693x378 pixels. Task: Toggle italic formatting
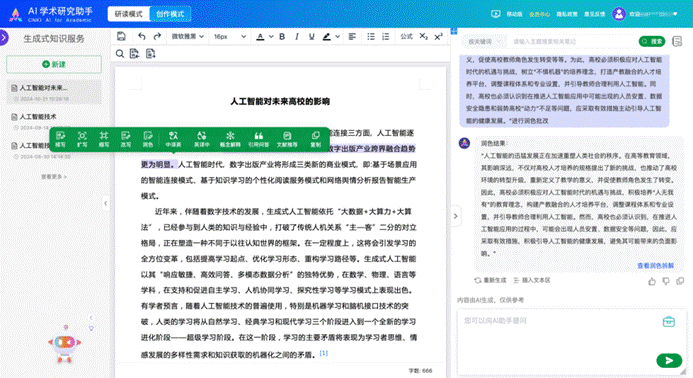click(297, 37)
